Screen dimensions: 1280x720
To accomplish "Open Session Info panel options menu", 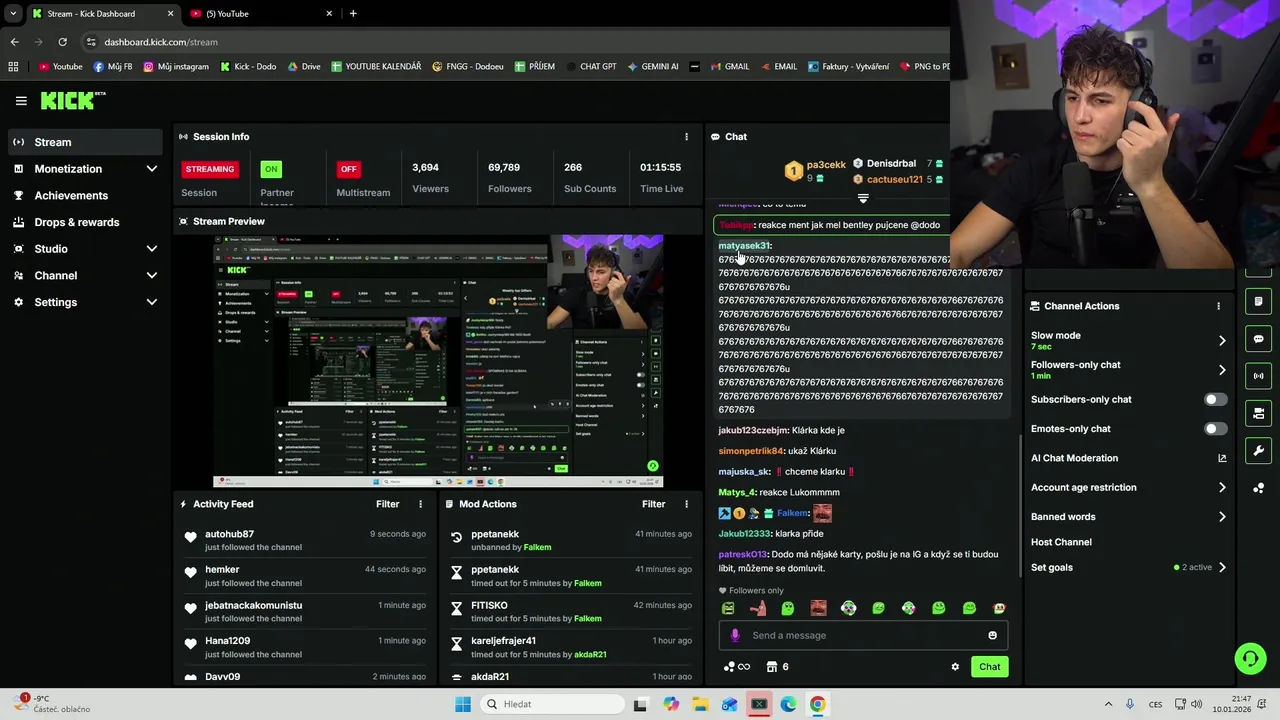I will click(686, 137).
